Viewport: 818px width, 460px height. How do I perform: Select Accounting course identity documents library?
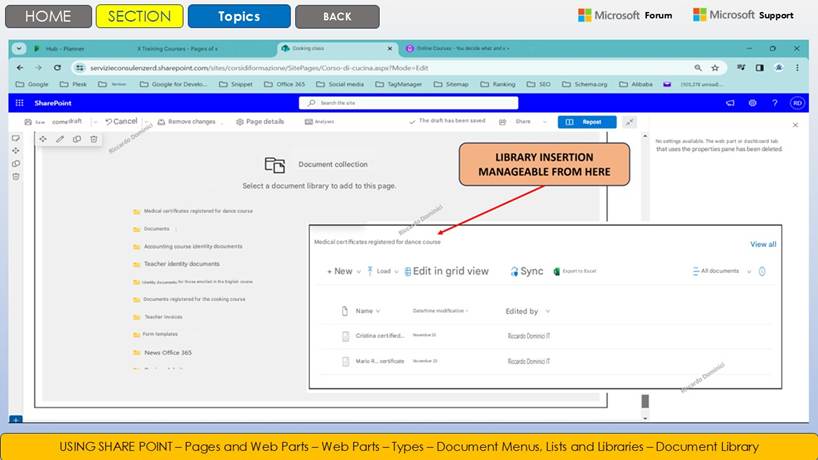(x=188, y=246)
